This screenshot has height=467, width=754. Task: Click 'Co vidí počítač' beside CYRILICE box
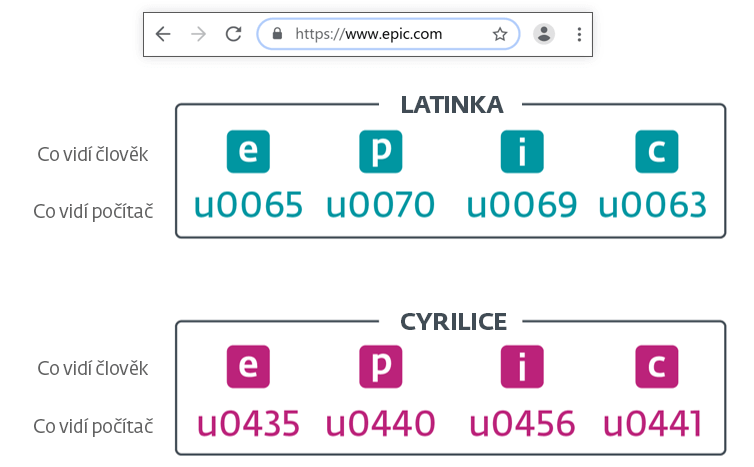click(93, 426)
